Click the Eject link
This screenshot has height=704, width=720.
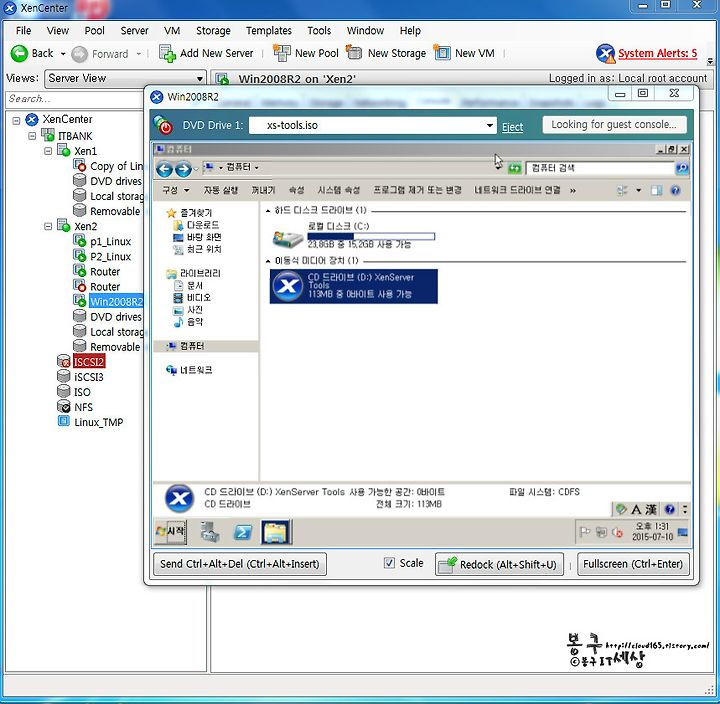512,127
